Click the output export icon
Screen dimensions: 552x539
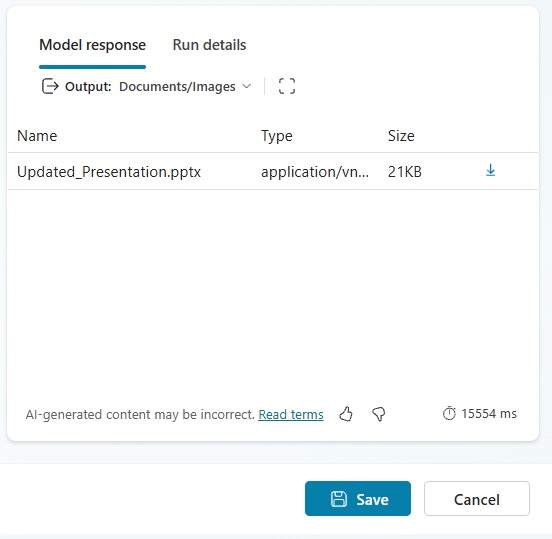pyautogui.click(x=50, y=86)
